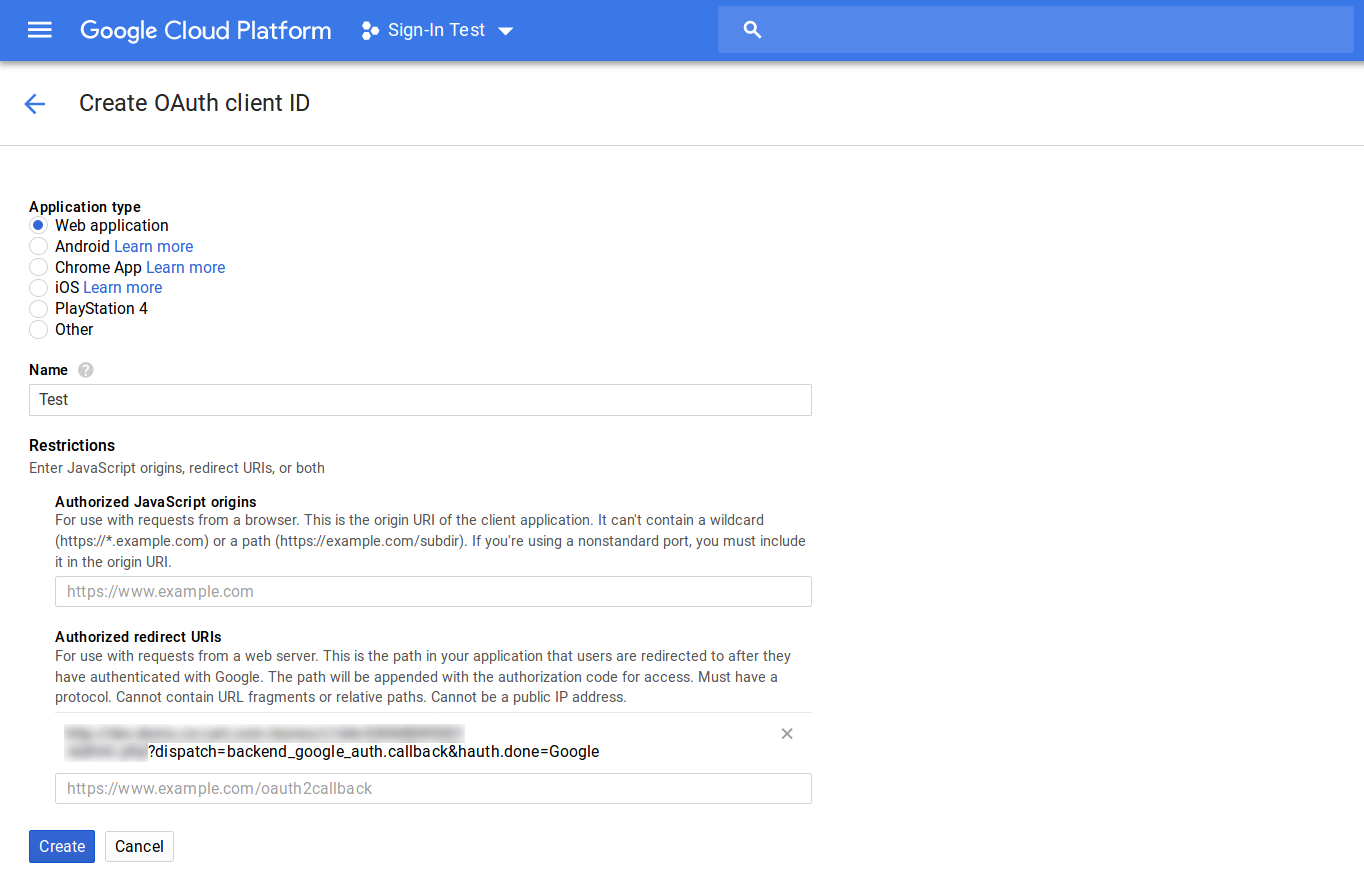This screenshot has height=875, width=1364.
Task: Select the PlayStation 4 radio button
Action: coord(38,309)
